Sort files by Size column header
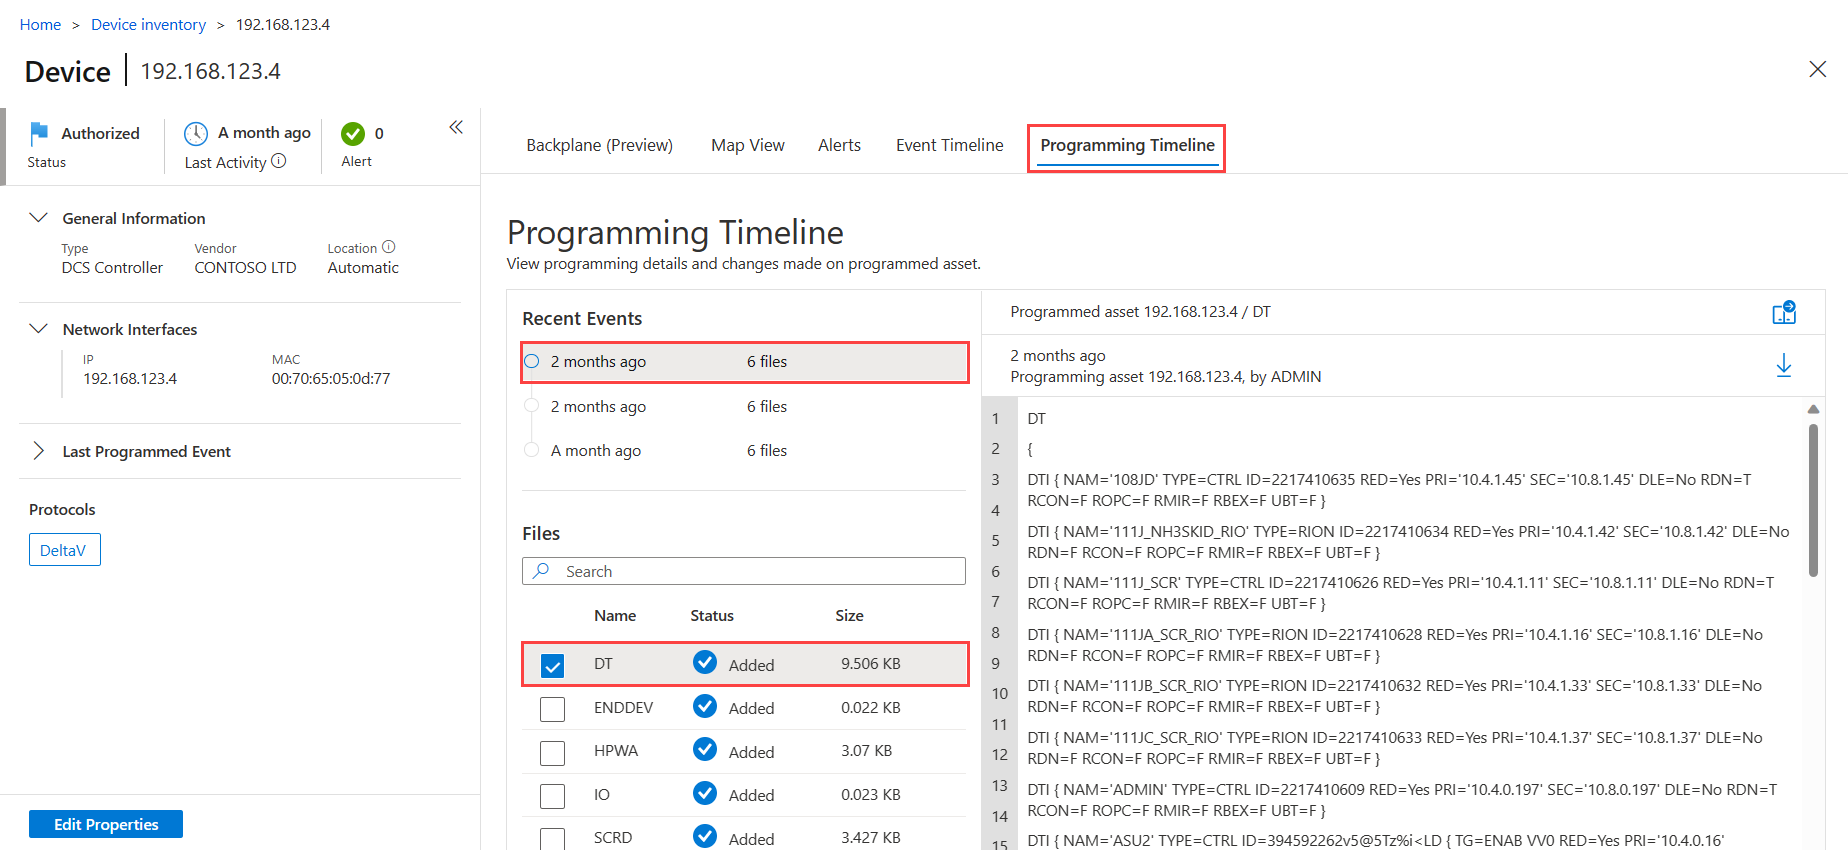The image size is (1848, 850). 849,615
